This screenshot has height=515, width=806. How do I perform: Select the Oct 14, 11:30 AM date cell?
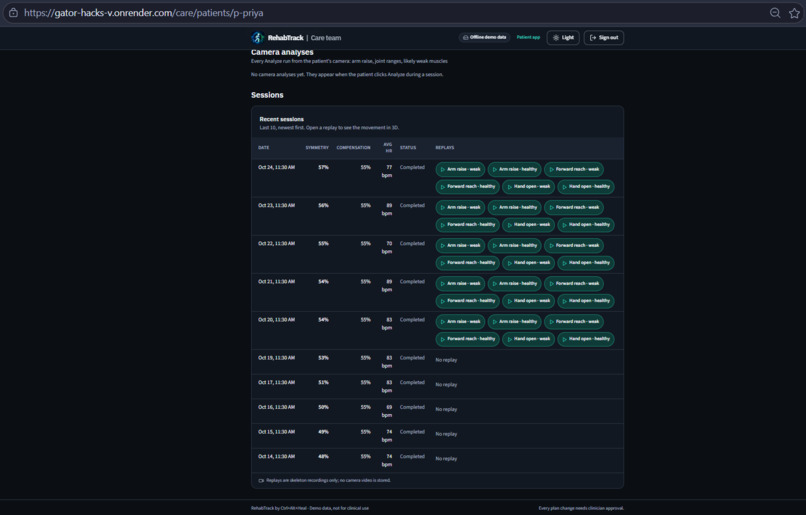pyautogui.click(x=277, y=456)
